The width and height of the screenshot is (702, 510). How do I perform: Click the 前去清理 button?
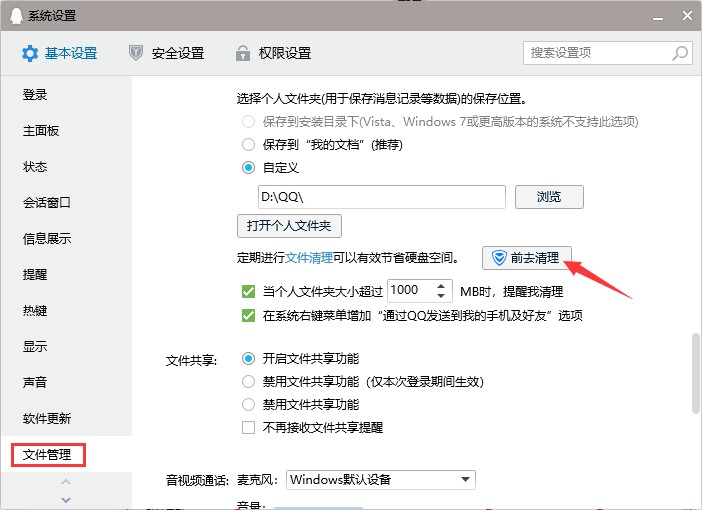527,258
